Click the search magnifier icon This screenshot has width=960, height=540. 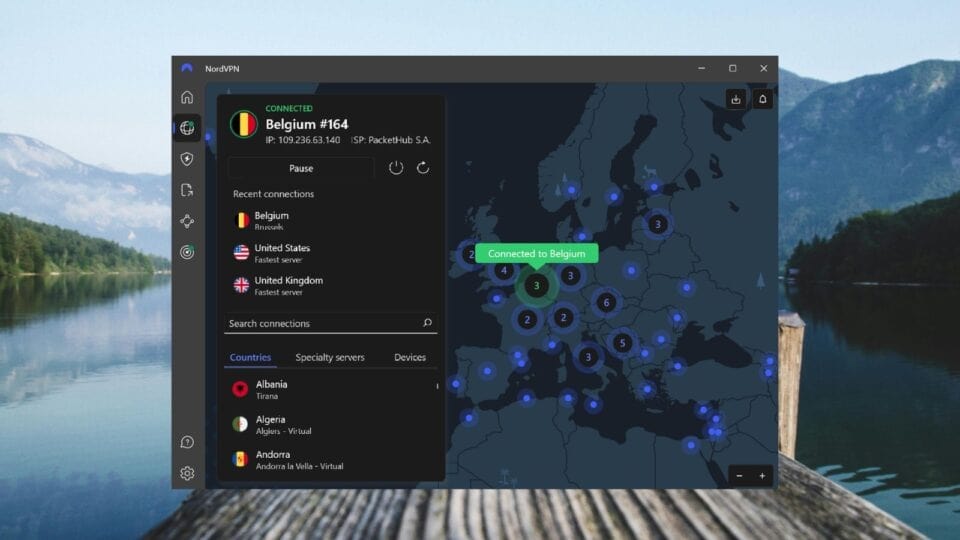point(427,323)
